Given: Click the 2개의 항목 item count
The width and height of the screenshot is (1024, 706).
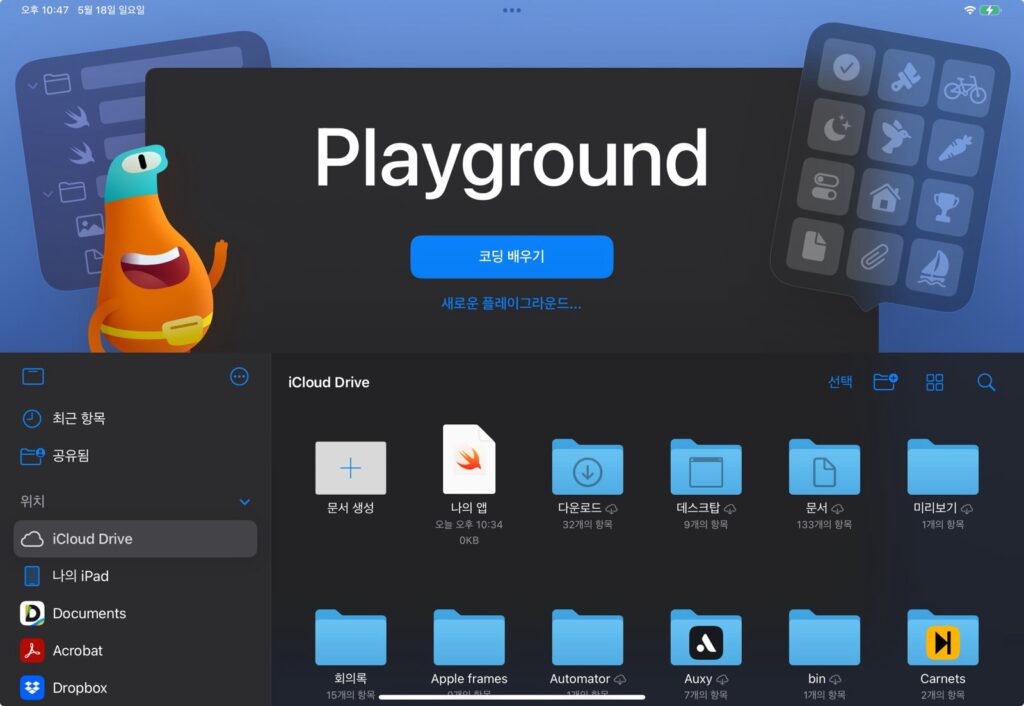Looking at the screenshot, I should coord(942,695).
